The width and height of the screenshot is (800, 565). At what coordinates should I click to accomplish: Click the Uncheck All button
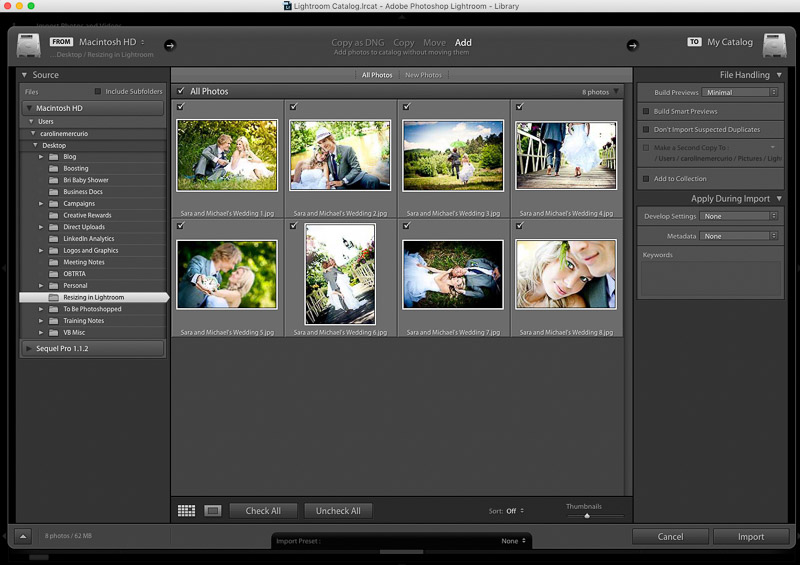coord(338,510)
